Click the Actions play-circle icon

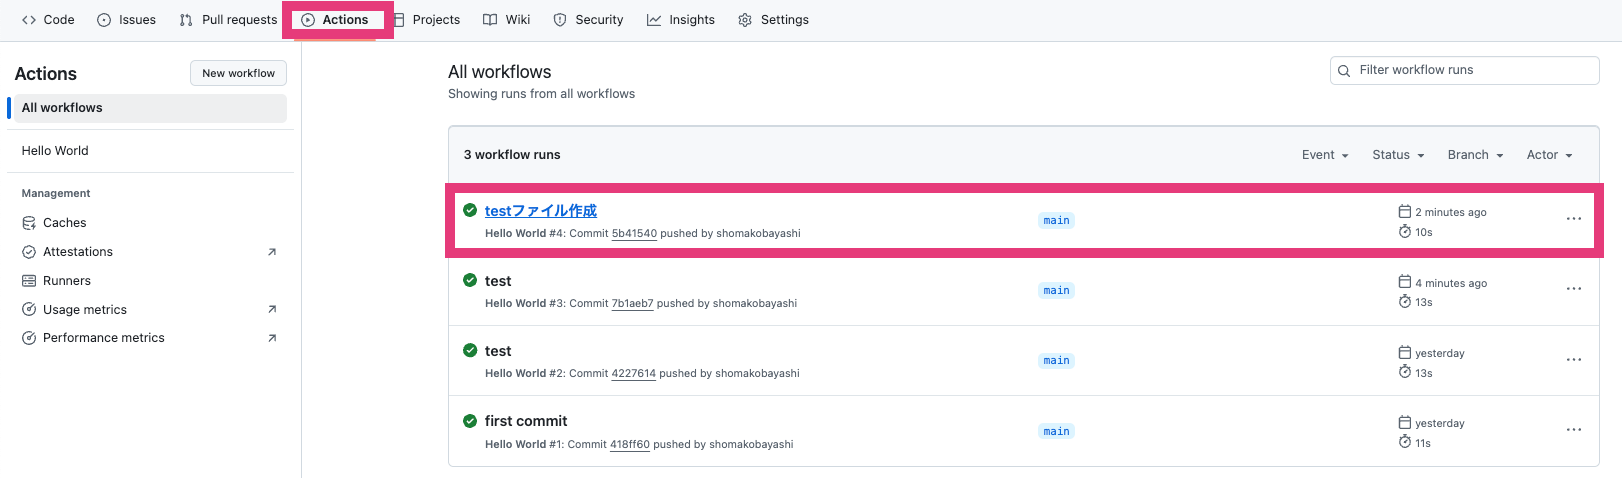(x=308, y=20)
